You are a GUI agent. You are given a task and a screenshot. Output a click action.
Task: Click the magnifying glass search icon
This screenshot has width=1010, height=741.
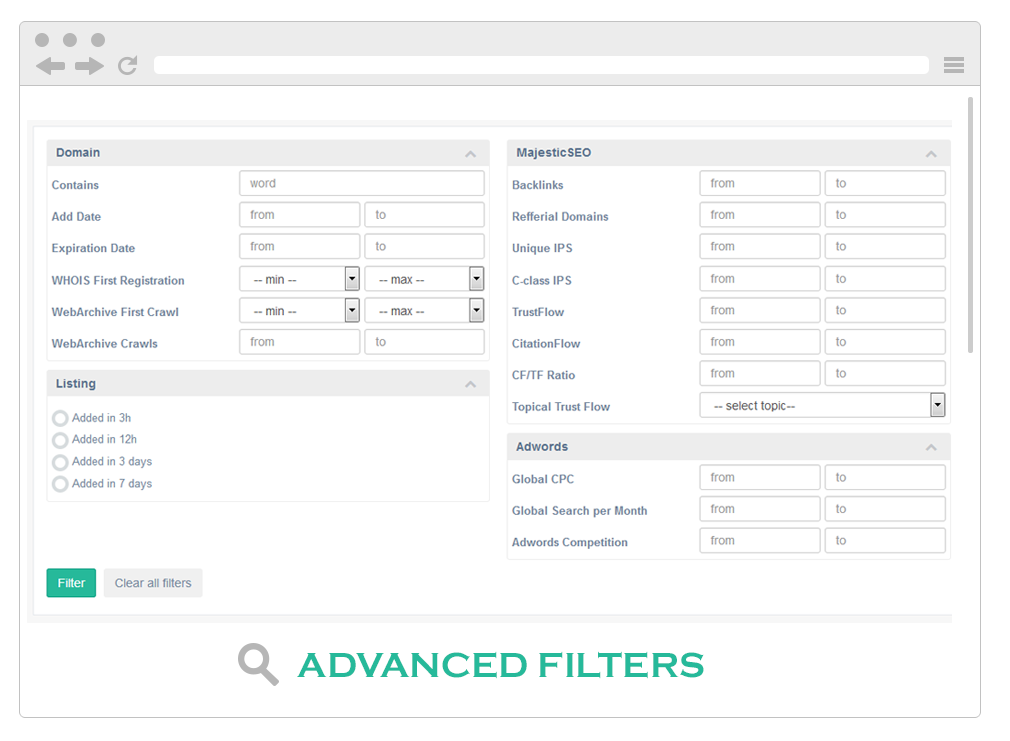258,664
